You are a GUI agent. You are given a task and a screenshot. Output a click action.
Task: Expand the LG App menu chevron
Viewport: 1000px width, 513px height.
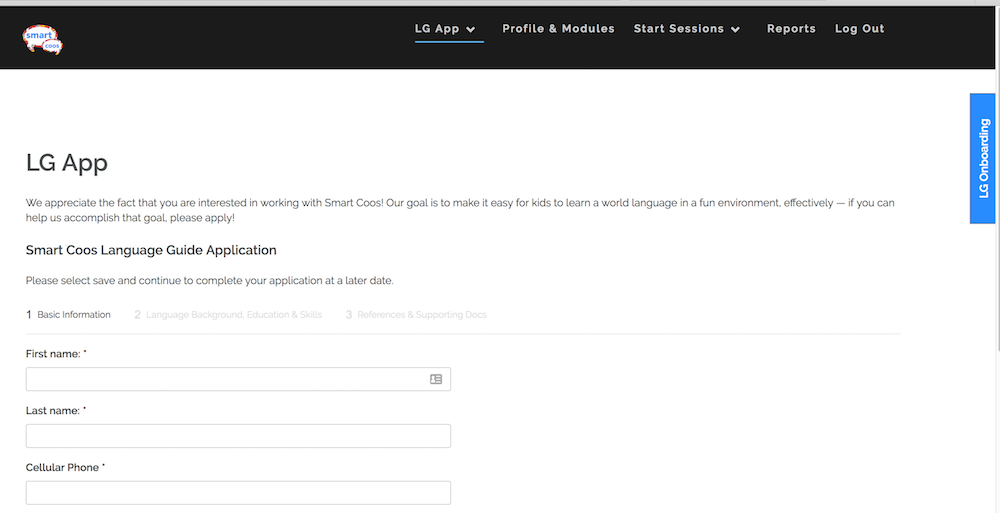pos(471,29)
